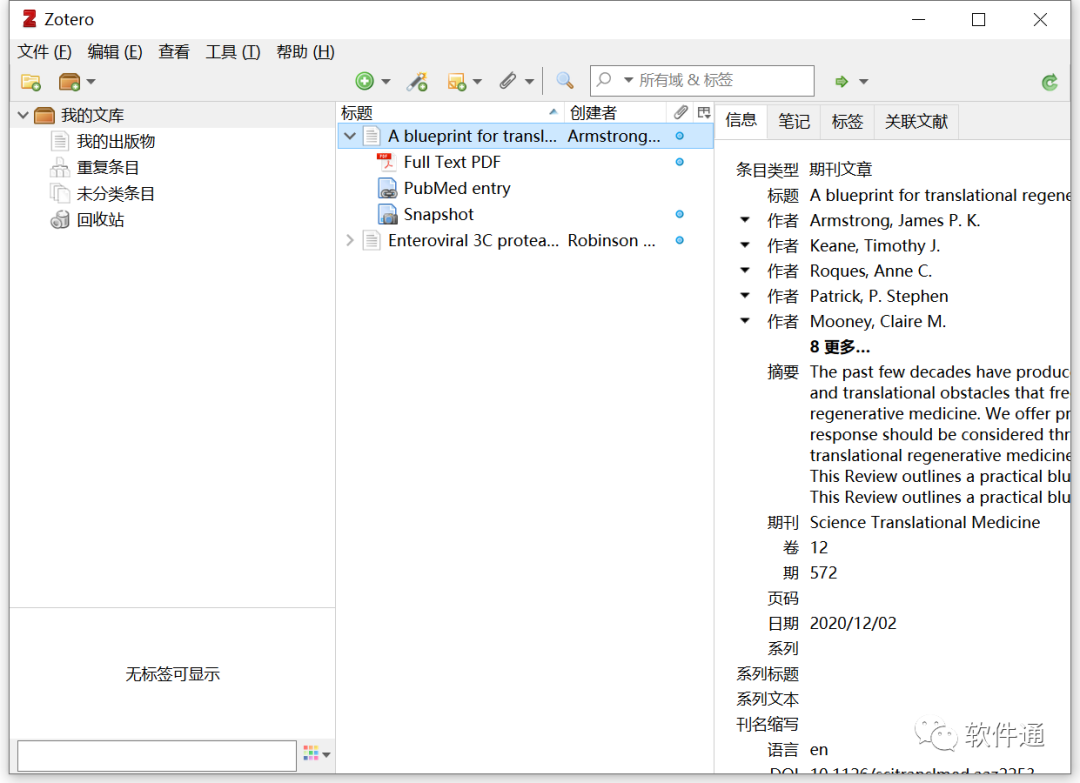Switch to the 标签 tab
Viewport: 1080px width, 783px height.
pos(847,122)
